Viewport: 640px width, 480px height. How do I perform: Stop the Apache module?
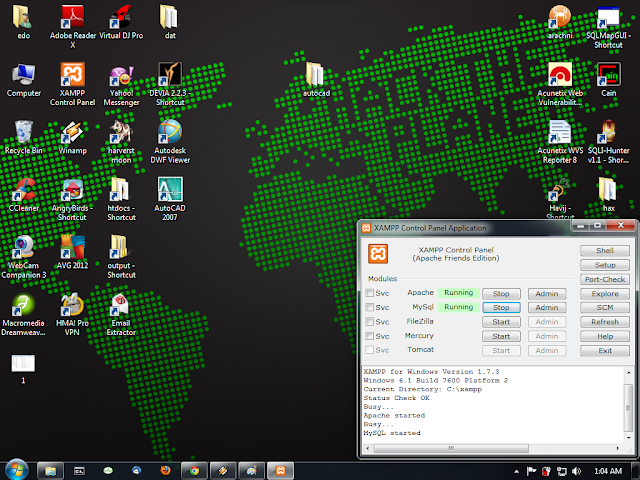coord(501,293)
